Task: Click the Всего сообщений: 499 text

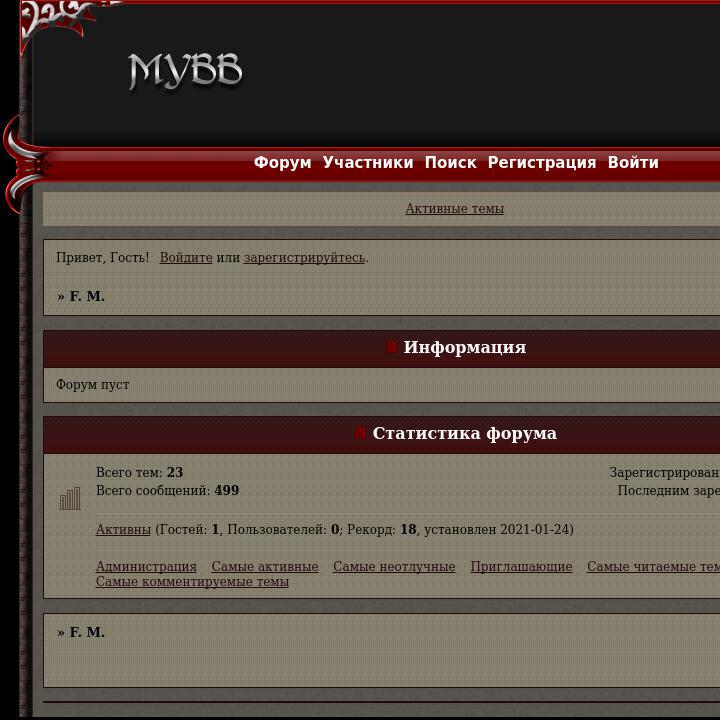Action: click(x=167, y=490)
